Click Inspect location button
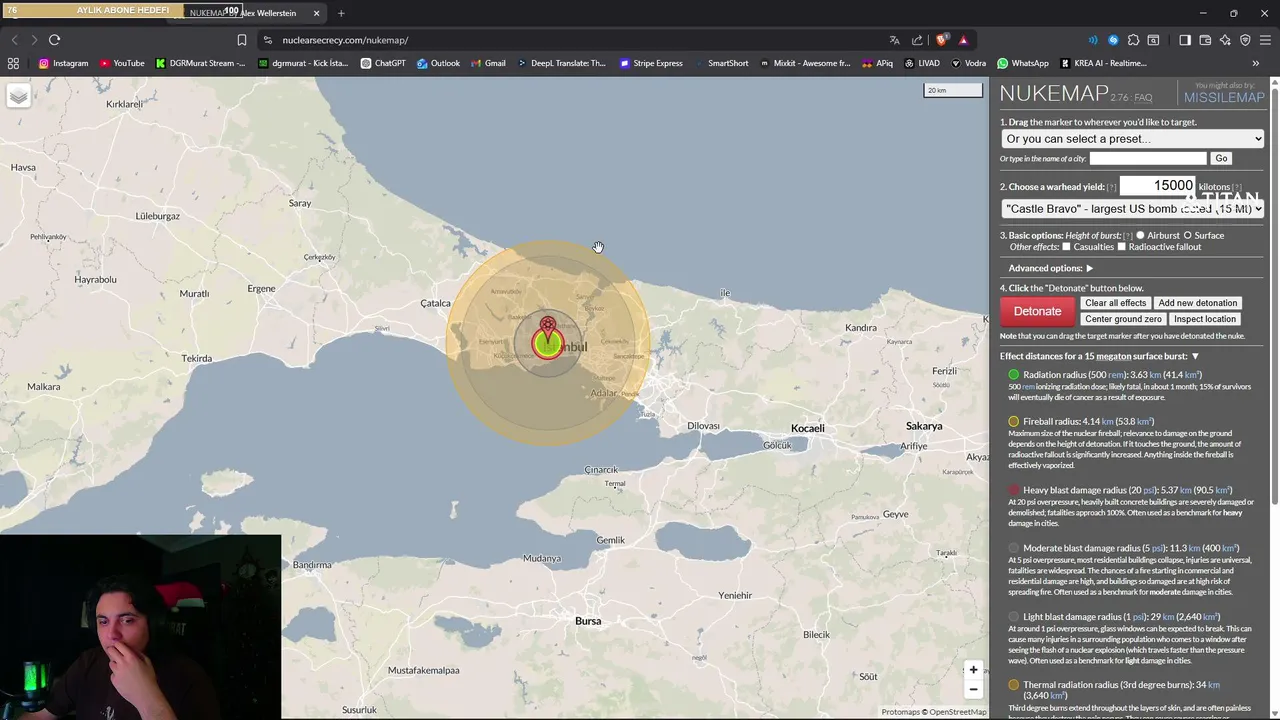1280x720 pixels. point(1204,319)
